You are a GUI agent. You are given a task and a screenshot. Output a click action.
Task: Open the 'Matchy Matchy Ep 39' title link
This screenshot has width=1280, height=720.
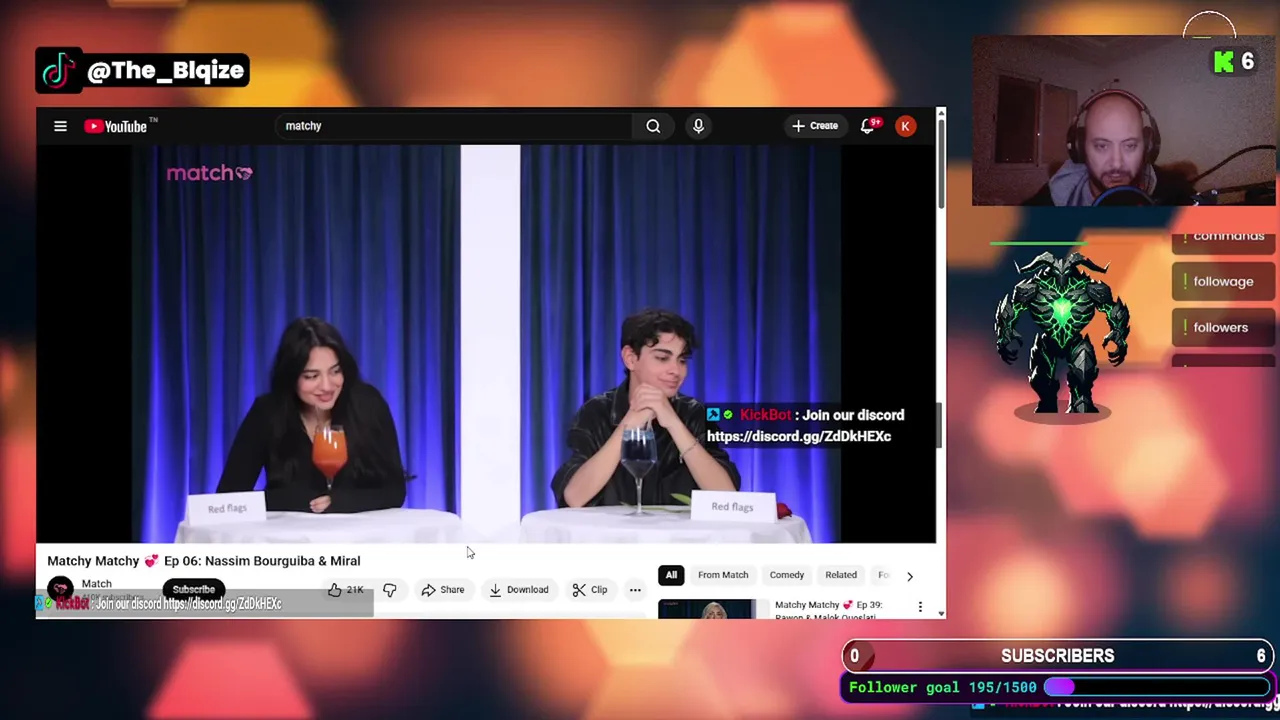tap(828, 610)
